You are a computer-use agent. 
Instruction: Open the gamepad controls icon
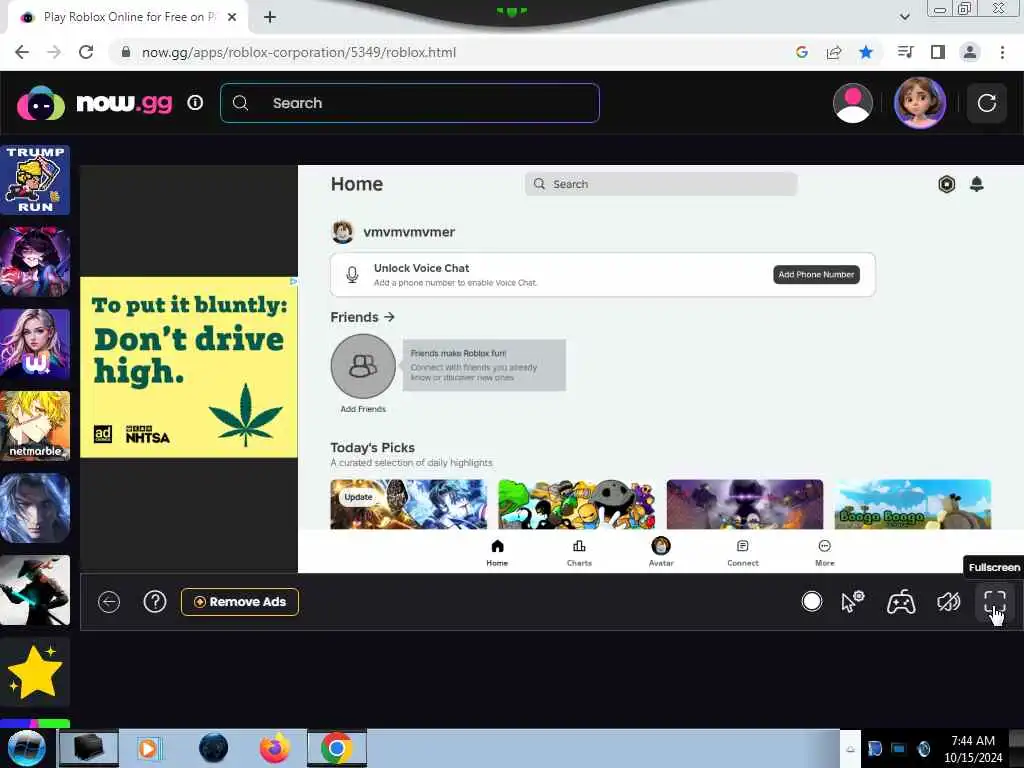pos(901,601)
